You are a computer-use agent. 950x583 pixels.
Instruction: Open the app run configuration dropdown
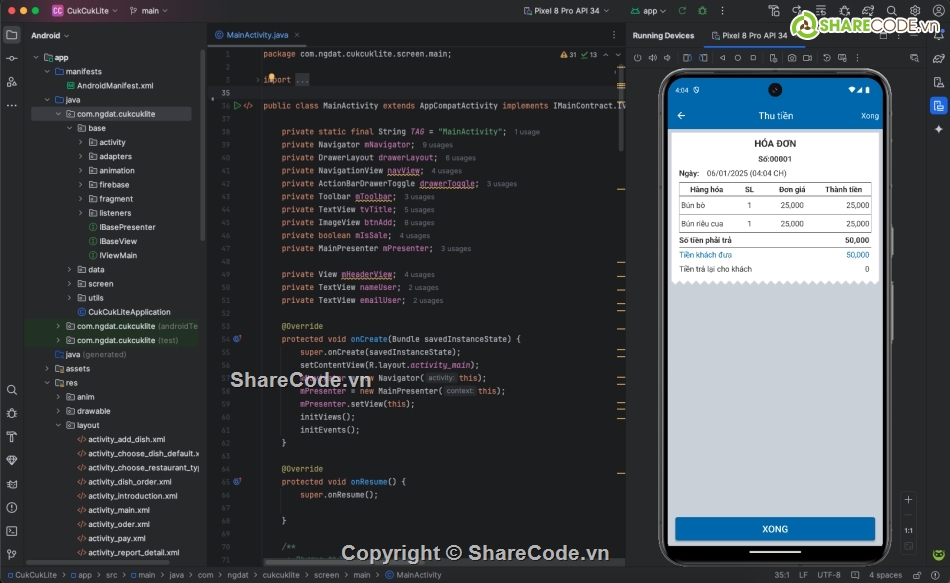(649, 11)
